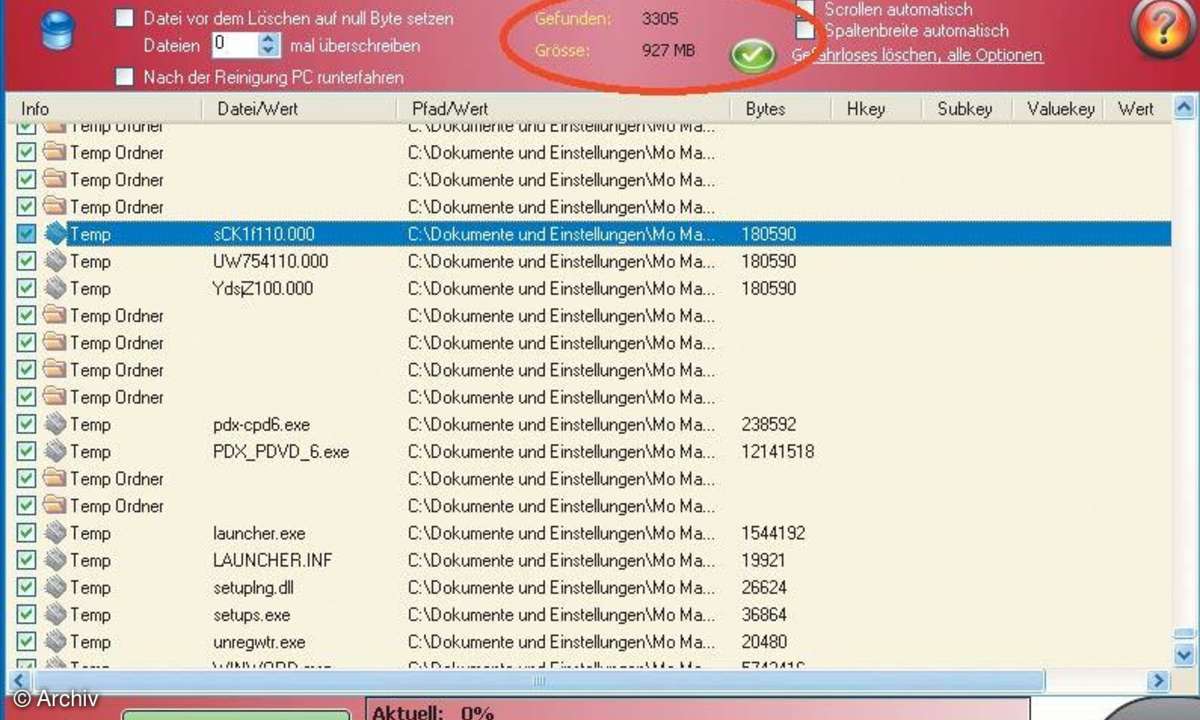Uncheck the unregwtr.exe row checkbox
Image resolution: width=1200 pixels, height=720 pixels.
tap(26, 641)
